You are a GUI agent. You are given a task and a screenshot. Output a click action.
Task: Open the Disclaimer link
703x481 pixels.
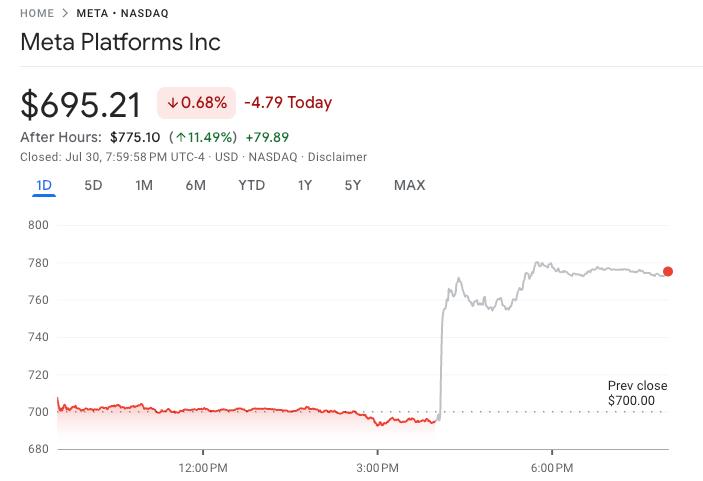337,157
